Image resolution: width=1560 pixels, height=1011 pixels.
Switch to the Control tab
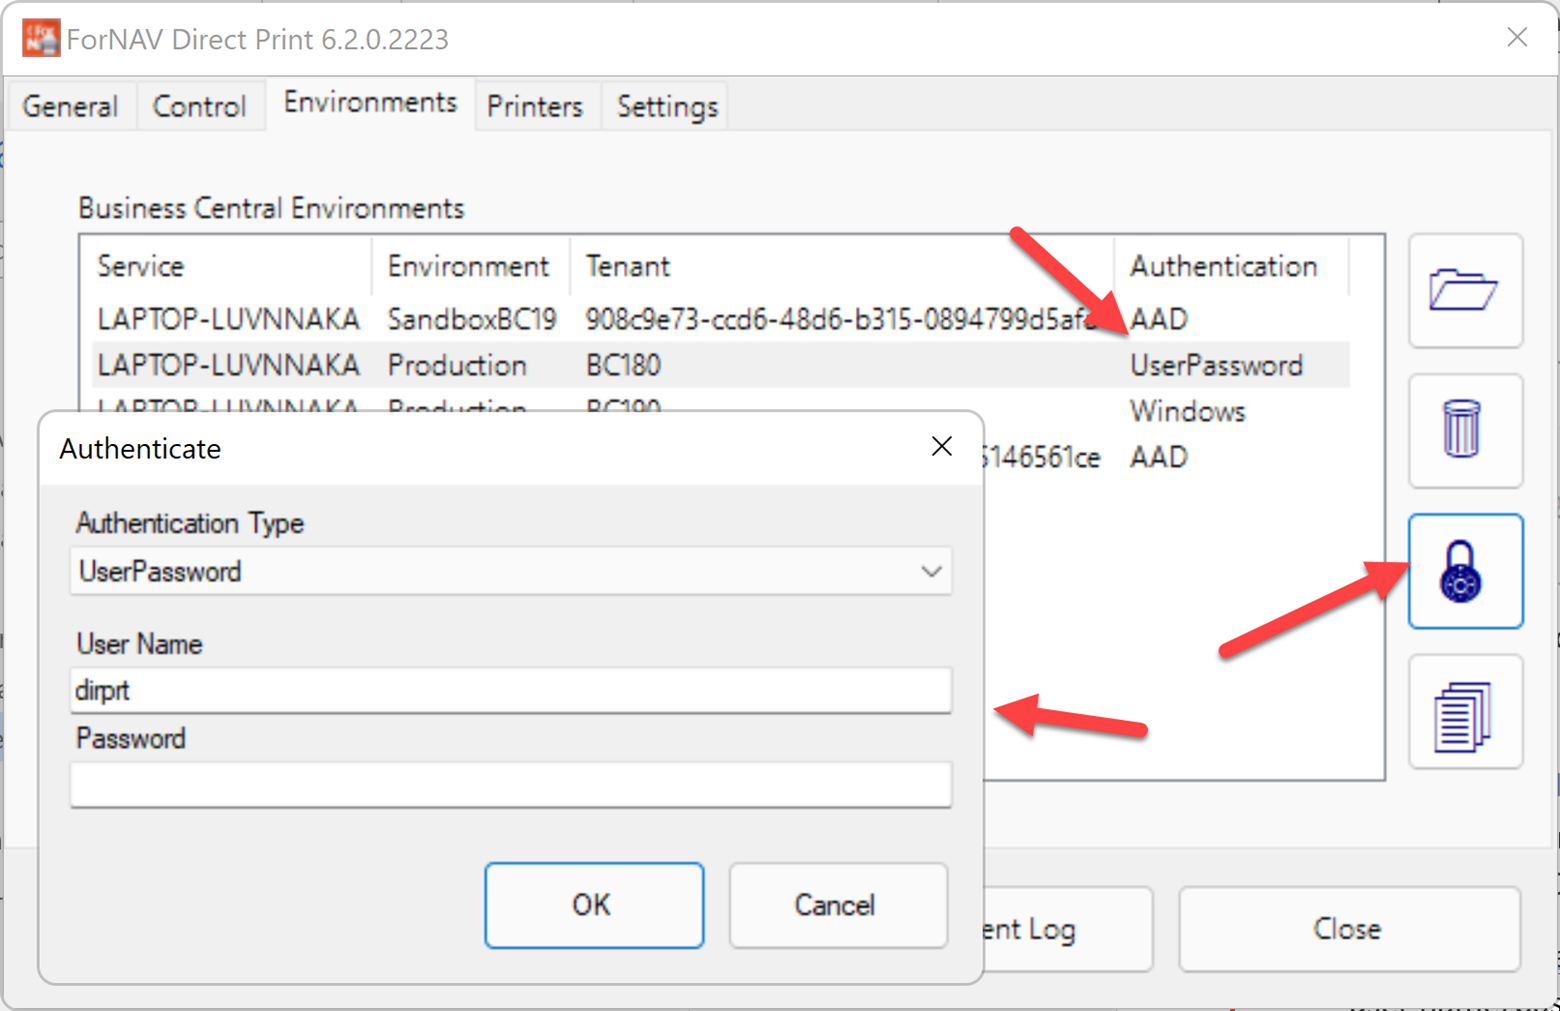click(x=199, y=106)
